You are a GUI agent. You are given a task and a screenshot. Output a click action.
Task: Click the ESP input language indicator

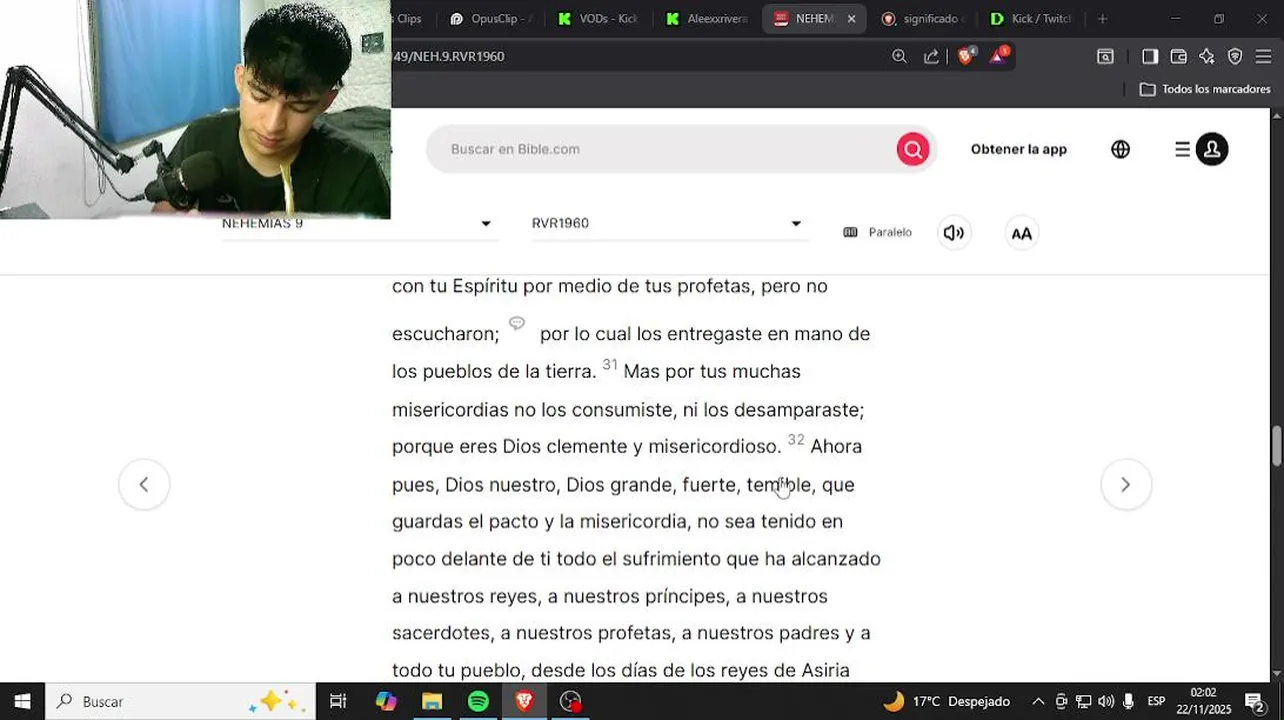click(x=1156, y=701)
